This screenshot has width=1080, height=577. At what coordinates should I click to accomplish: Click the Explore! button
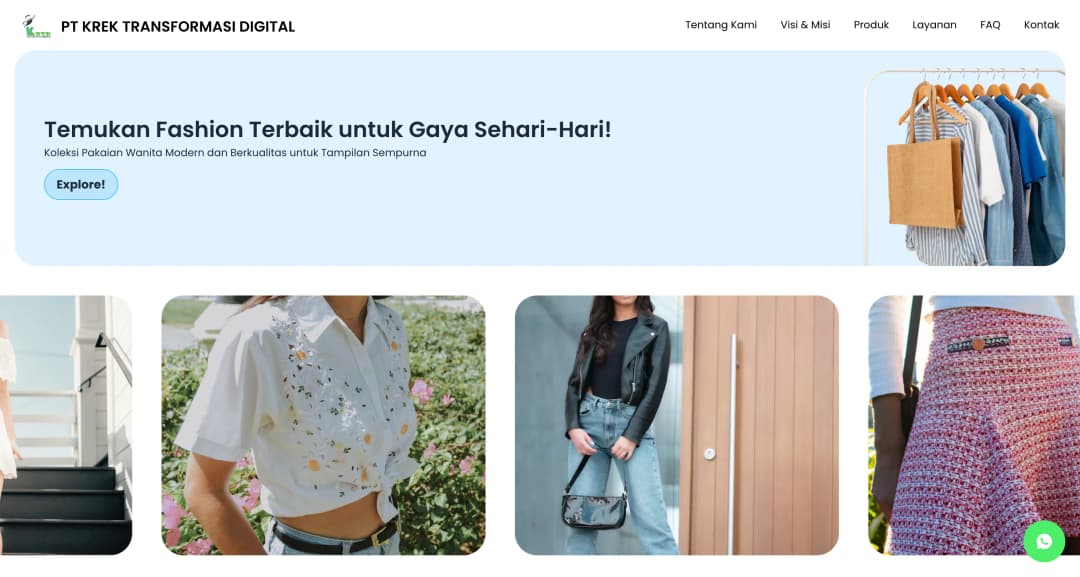point(81,185)
